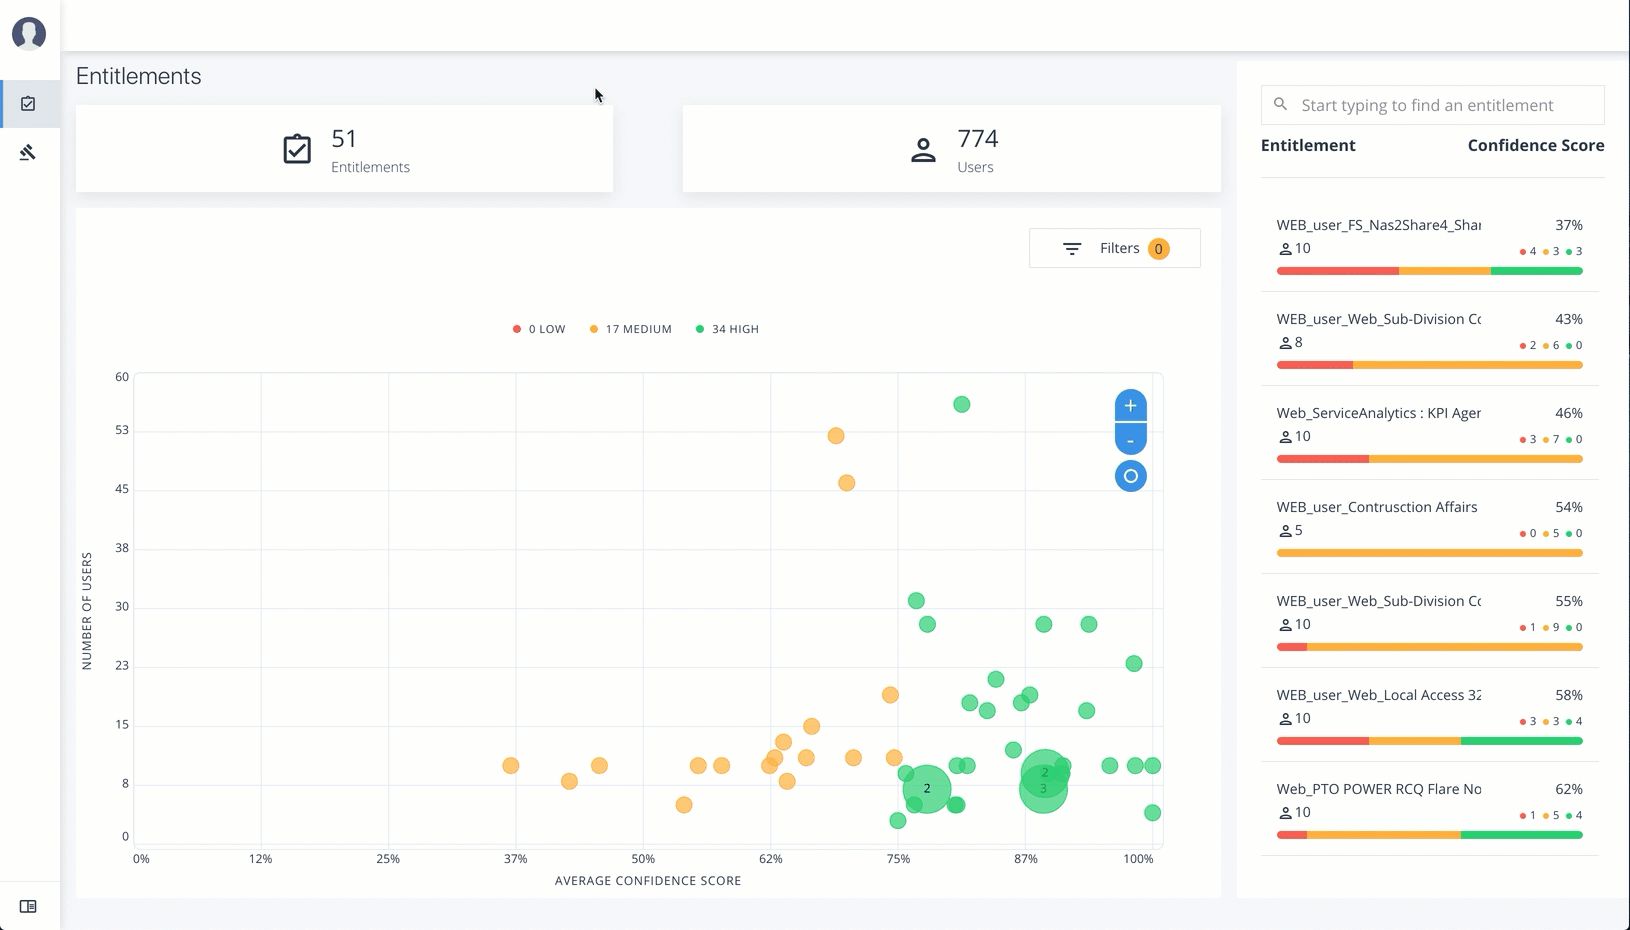Image resolution: width=1630 pixels, height=930 pixels.
Task: Open the gavel sidebar icon
Action: click(28, 152)
